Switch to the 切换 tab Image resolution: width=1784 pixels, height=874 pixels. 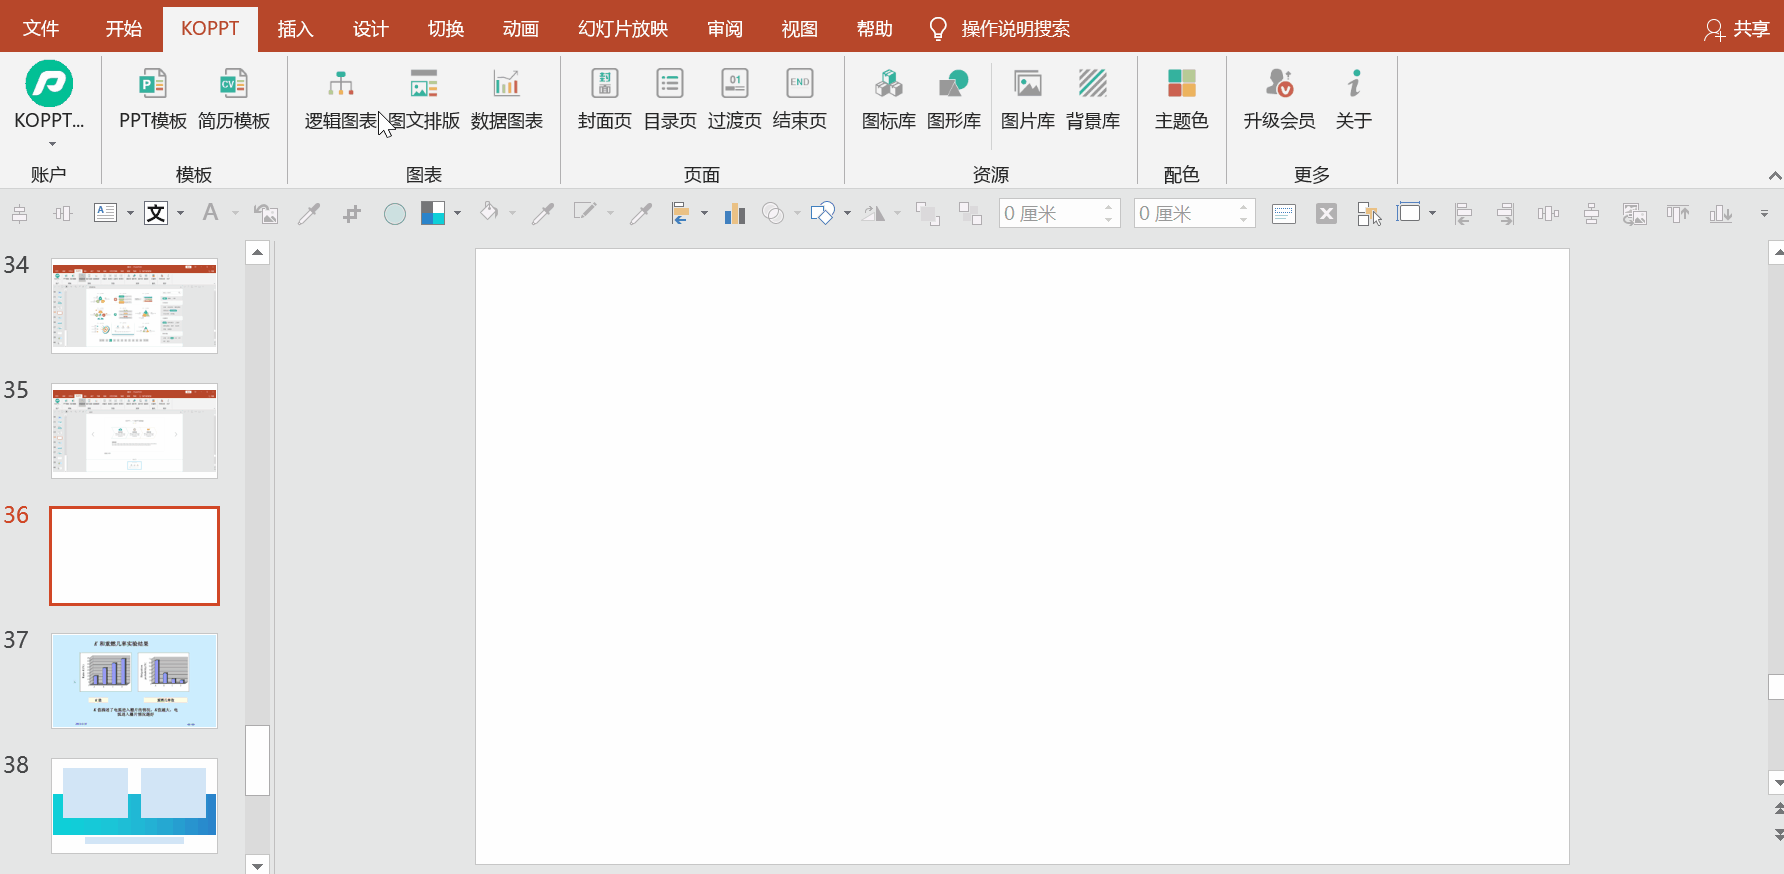[446, 29]
